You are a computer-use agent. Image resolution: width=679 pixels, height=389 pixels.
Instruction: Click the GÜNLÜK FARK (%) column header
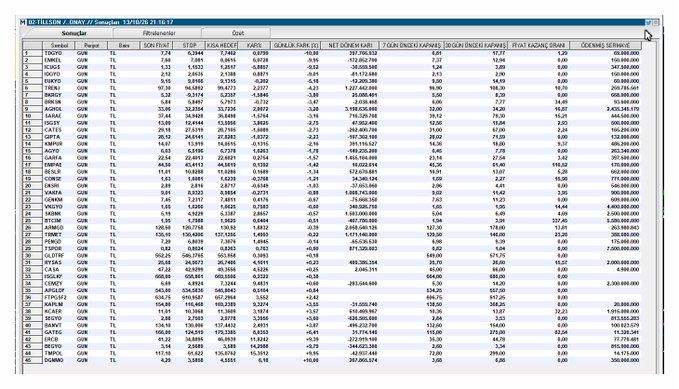click(x=295, y=45)
